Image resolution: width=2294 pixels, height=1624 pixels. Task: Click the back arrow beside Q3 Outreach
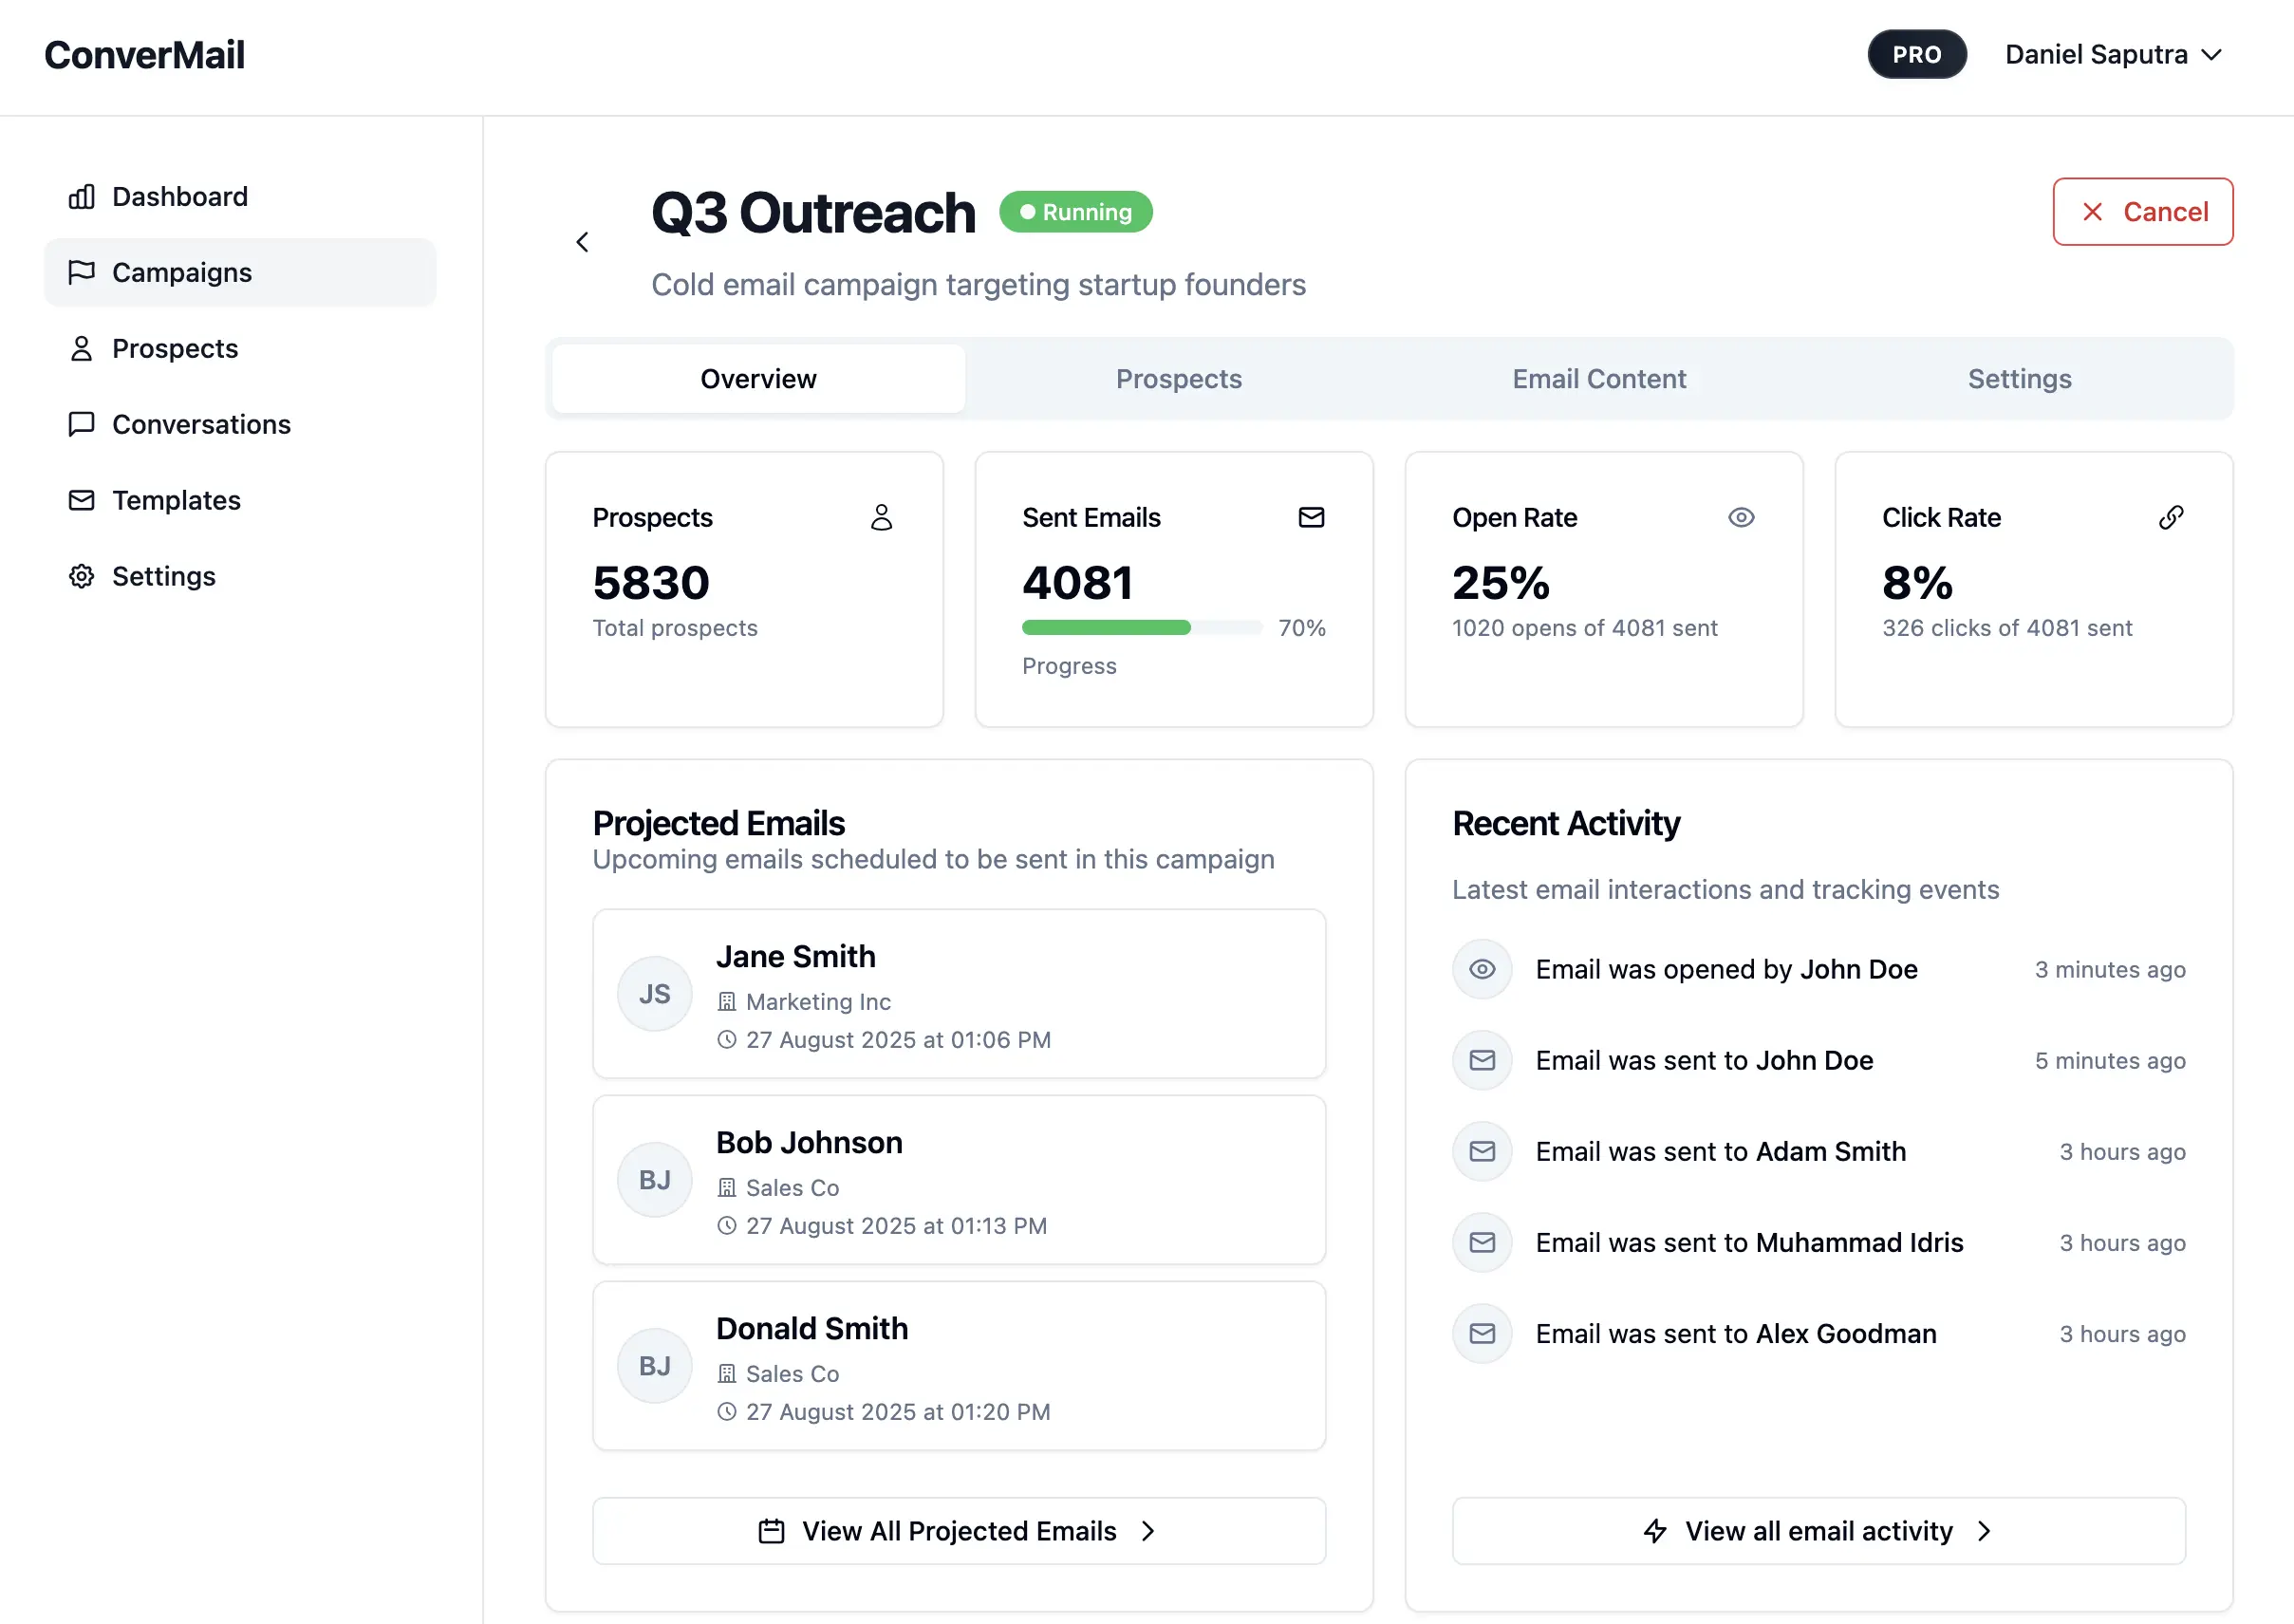[582, 242]
